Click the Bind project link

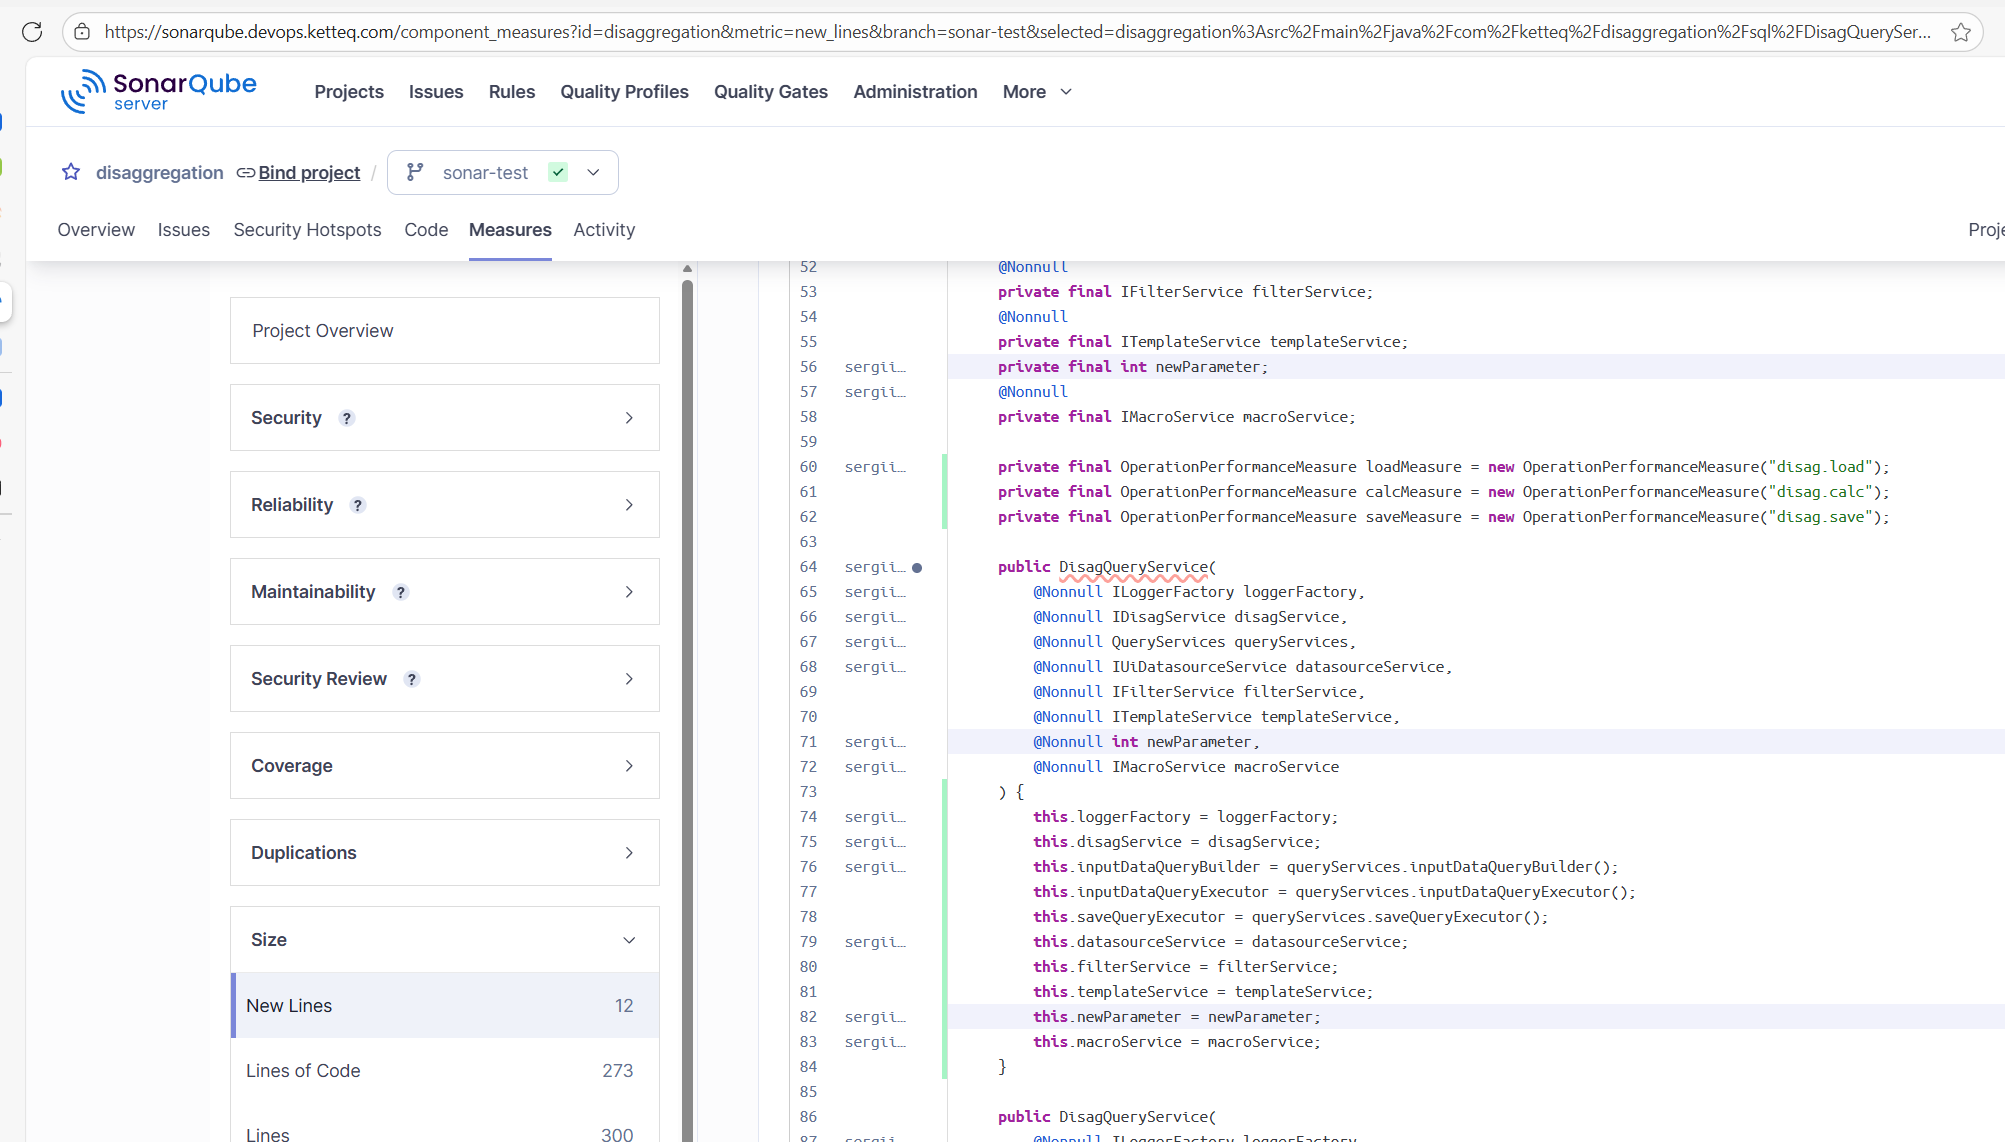click(x=309, y=173)
